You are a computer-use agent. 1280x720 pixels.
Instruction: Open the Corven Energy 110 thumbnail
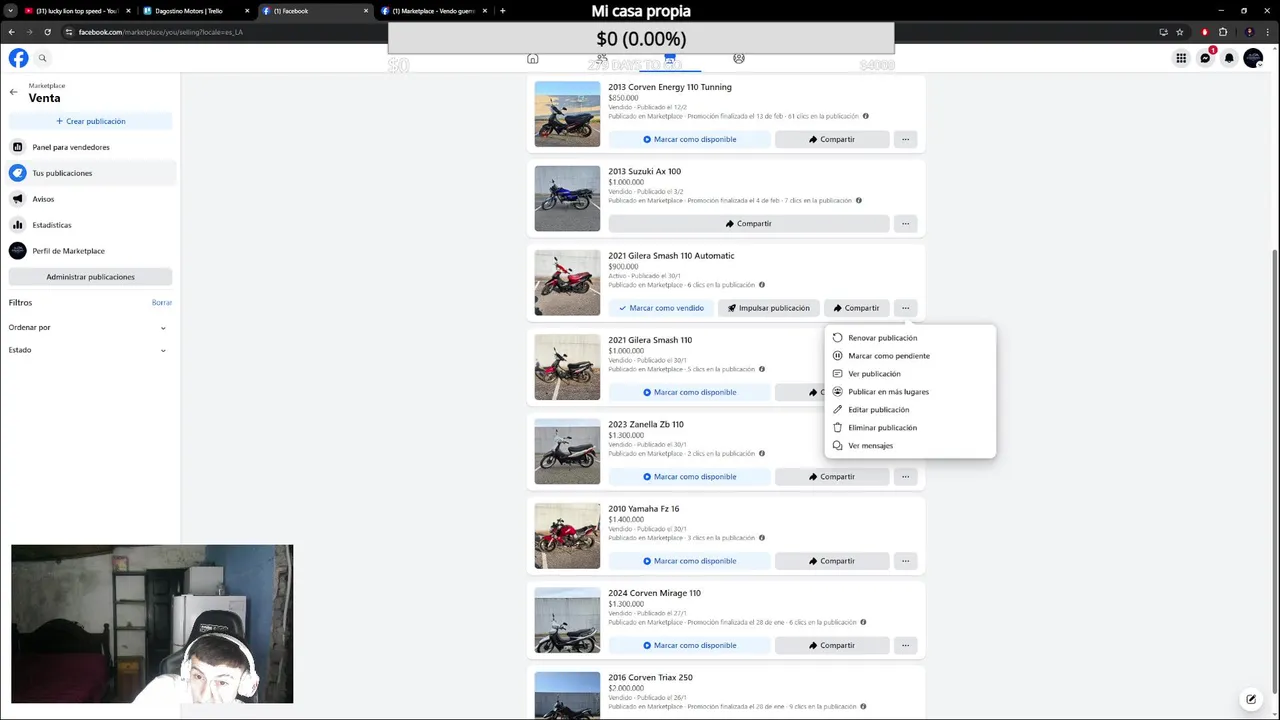pyautogui.click(x=567, y=114)
